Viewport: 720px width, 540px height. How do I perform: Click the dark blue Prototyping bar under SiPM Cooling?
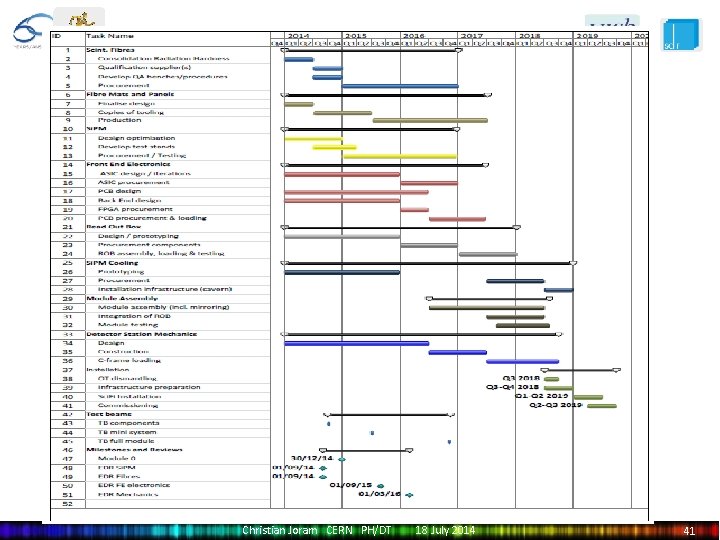tap(342, 272)
